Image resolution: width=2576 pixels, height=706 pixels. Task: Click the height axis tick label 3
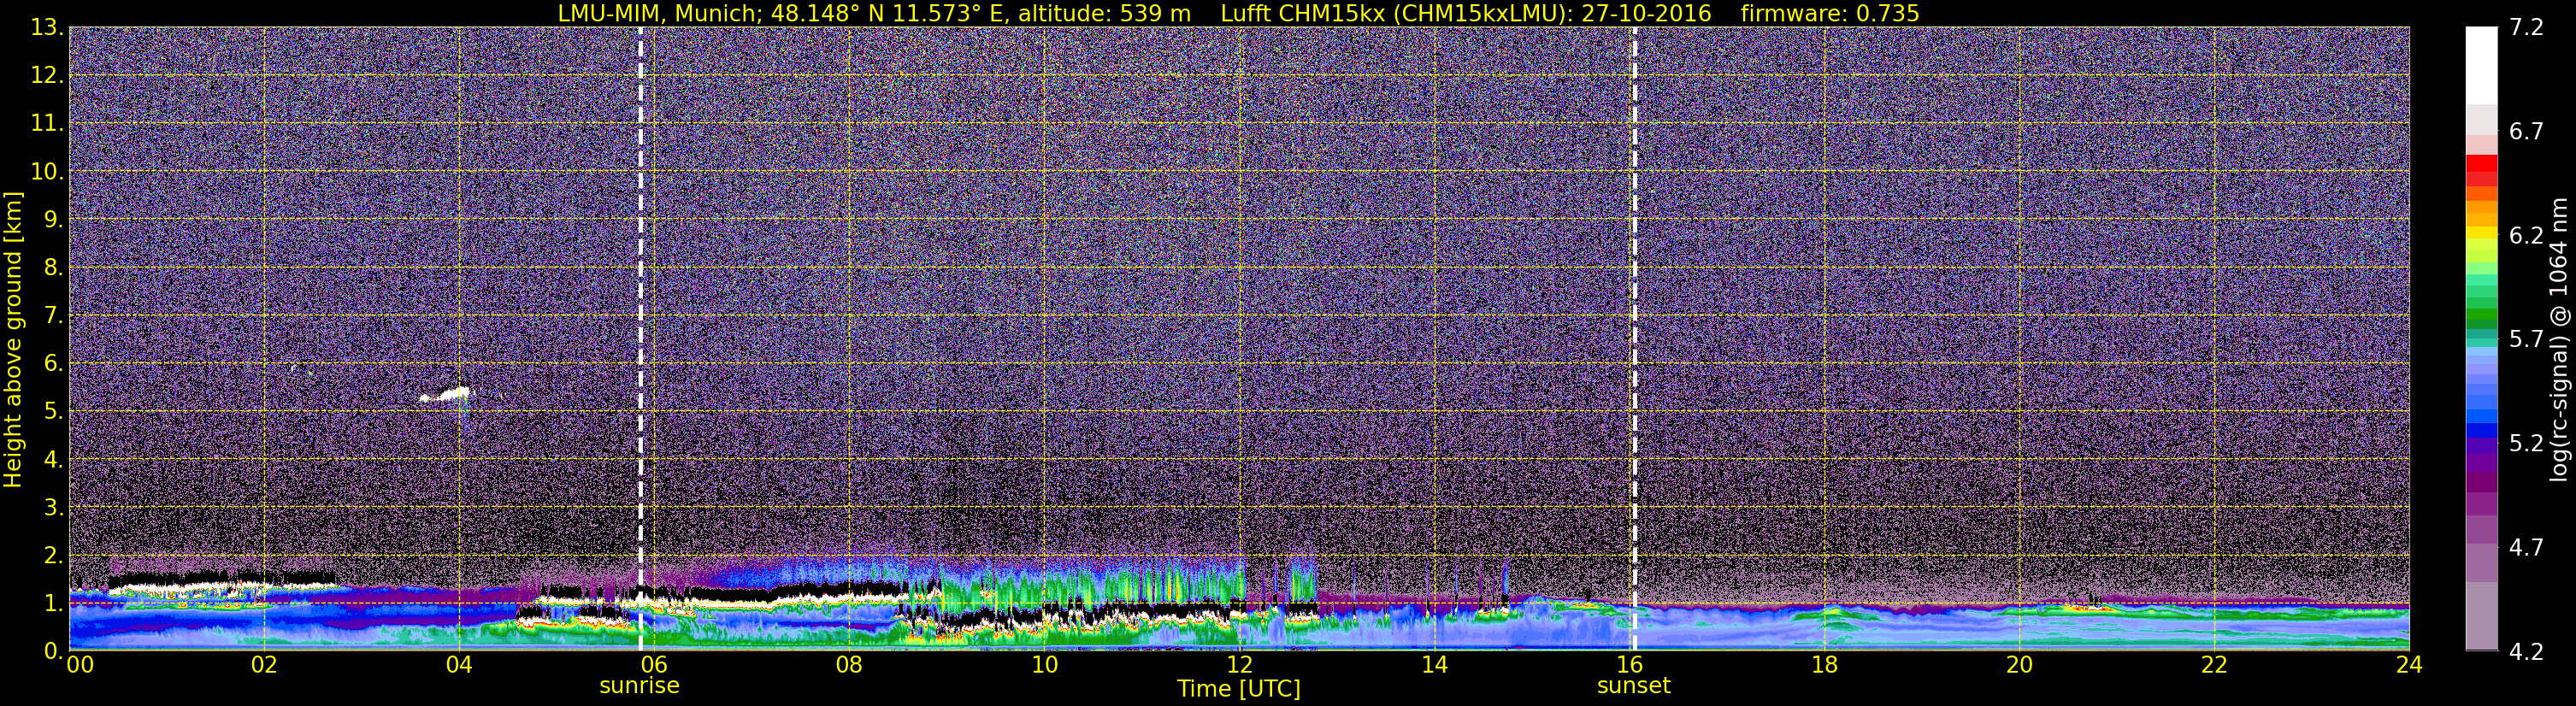click(52, 507)
